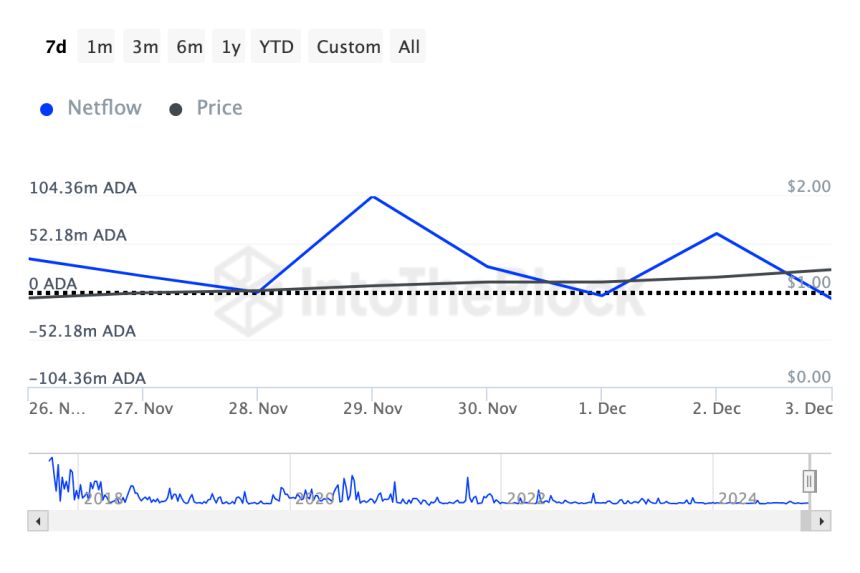Click the navigator scroll right arrow
The width and height of the screenshot is (860, 573).
click(x=821, y=521)
